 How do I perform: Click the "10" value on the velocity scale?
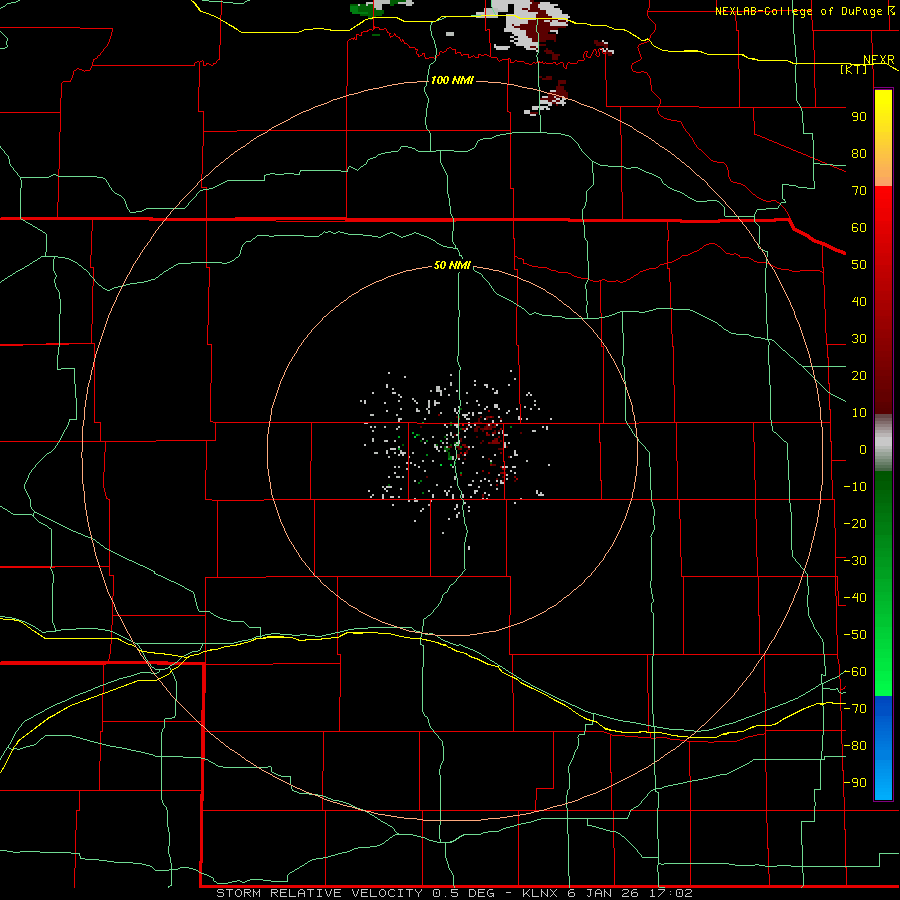[859, 413]
